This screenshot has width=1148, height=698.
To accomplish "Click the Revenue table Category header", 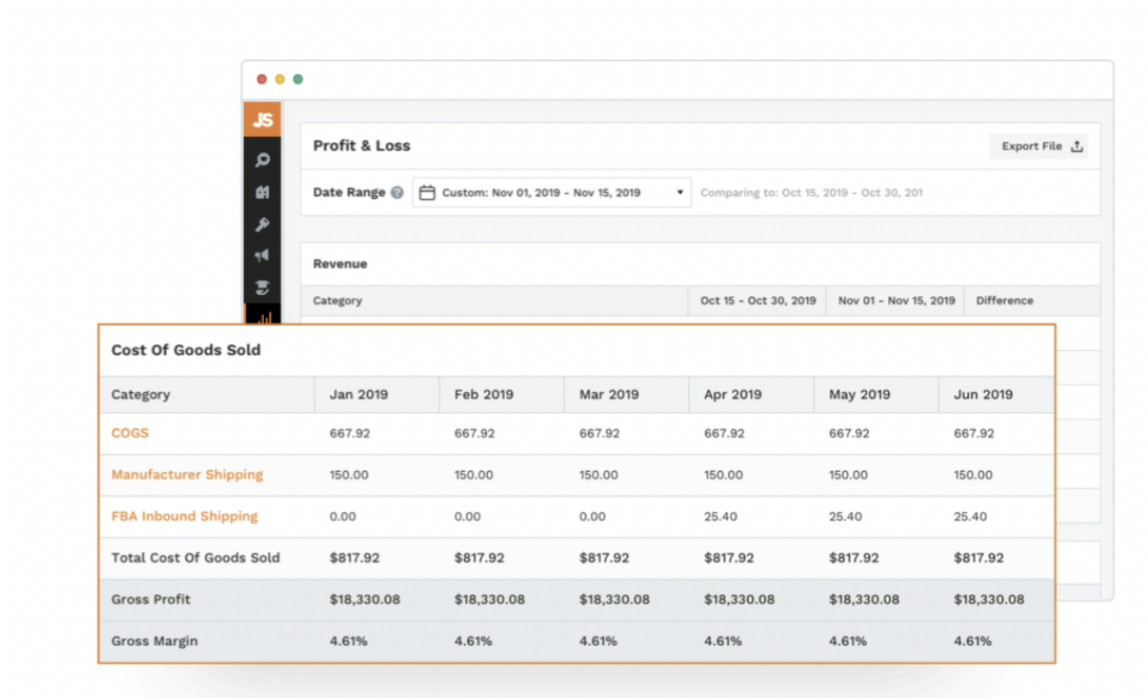I will (x=337, y=300).
